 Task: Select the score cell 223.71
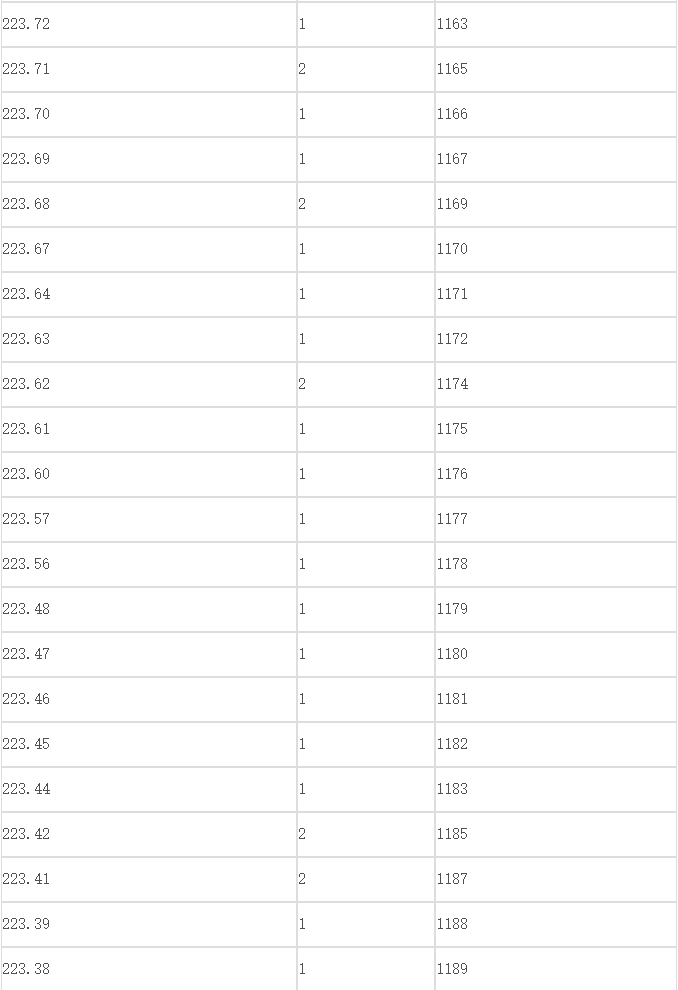click(x=149, y=69)
